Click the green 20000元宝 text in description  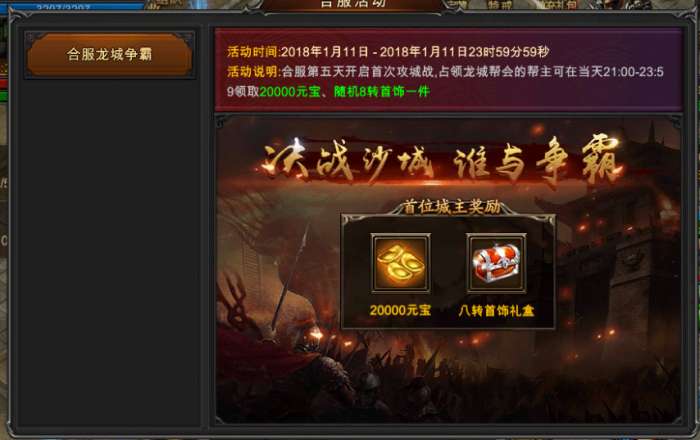[x=290, y=91]
